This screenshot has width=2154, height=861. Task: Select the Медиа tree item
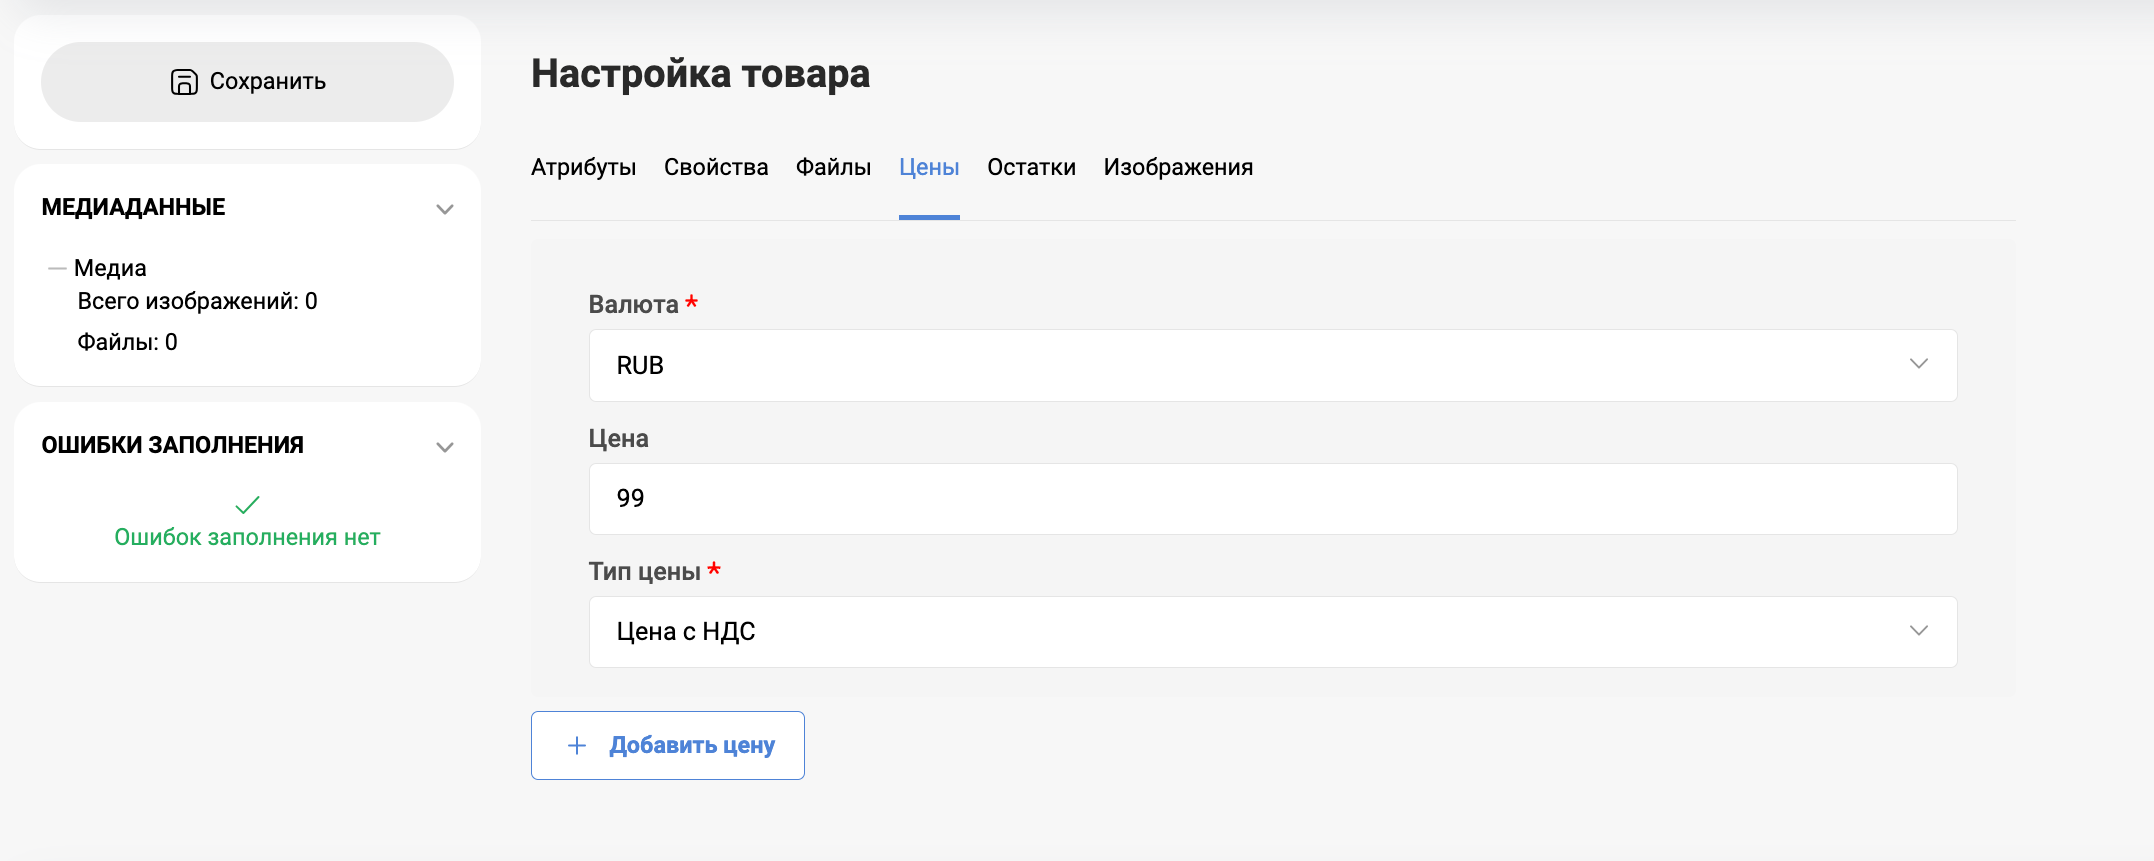click(110, 268)
